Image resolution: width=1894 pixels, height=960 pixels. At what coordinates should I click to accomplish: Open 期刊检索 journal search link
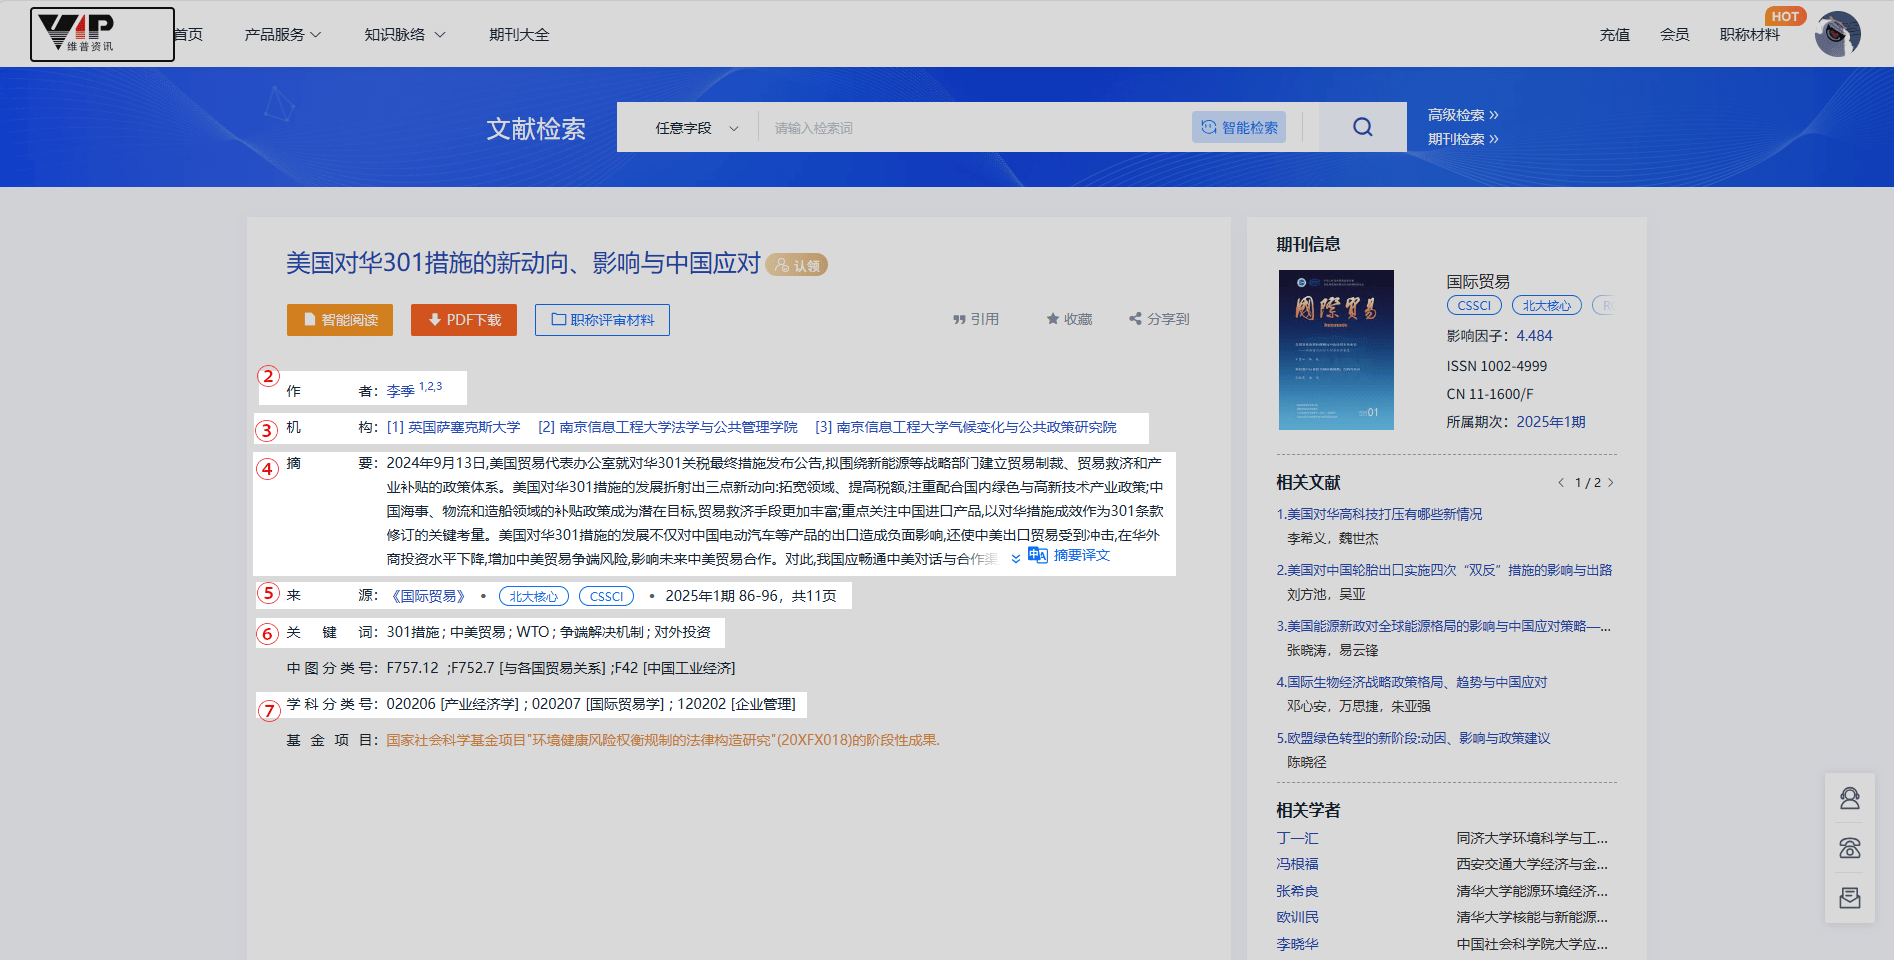[1463, 139]
